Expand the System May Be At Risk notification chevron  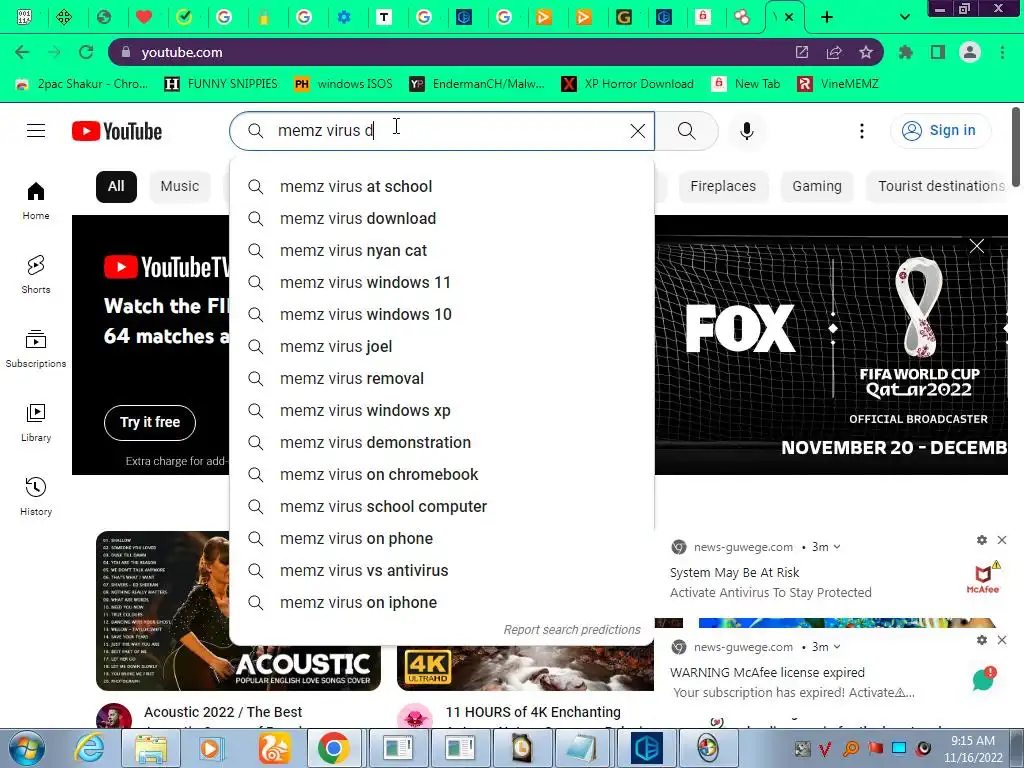pos(837,547)
